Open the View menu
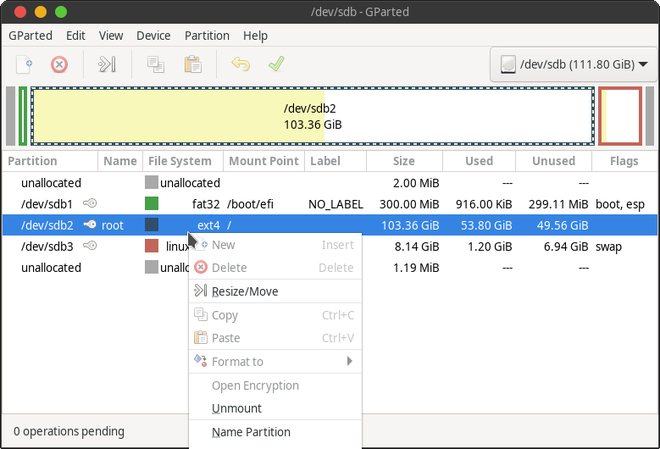660x449 pixels. click(111, 36)
